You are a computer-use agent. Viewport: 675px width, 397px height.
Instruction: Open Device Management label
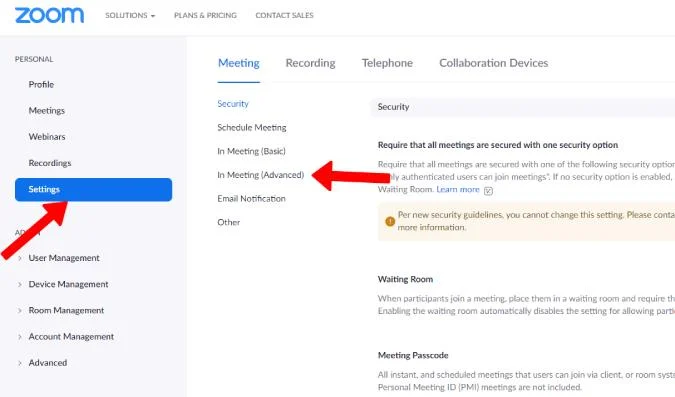click(x=68, y=284)
